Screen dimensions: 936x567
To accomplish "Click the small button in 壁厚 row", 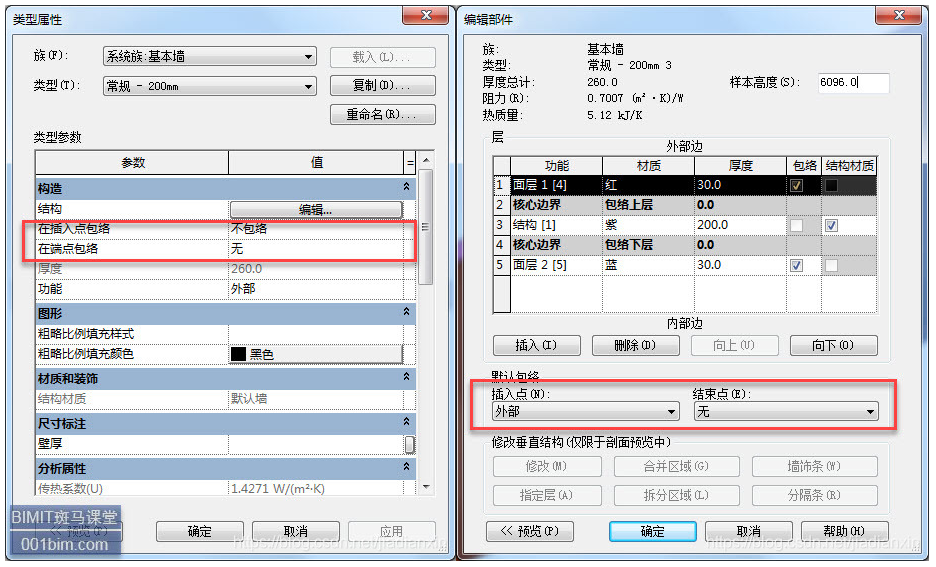I will [x=410, y=445].
